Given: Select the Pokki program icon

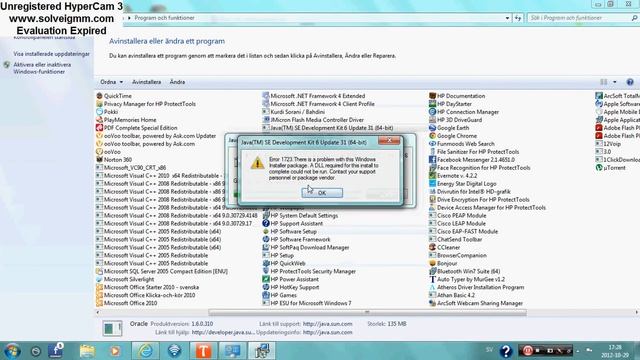Looking at the screenshot, I should coord(99,112).
